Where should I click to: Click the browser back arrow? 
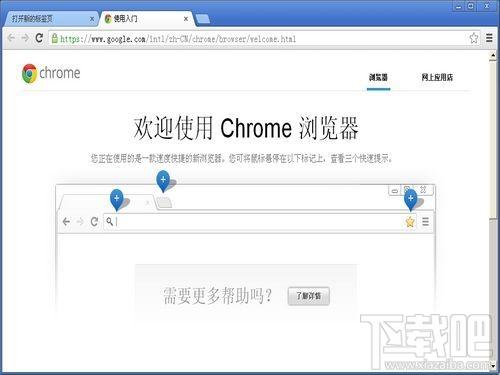11,38
